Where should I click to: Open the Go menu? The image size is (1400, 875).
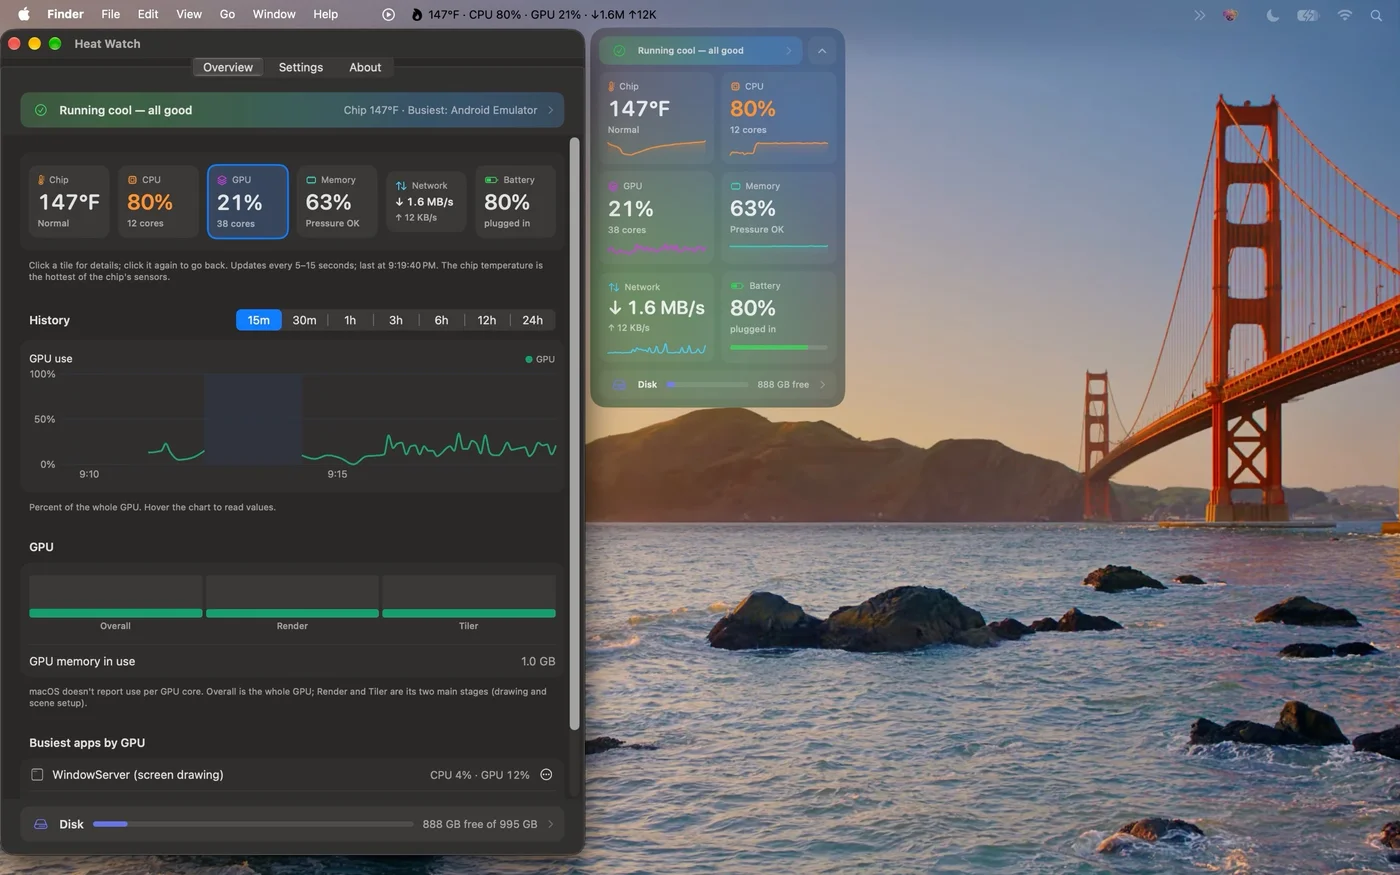227,14
